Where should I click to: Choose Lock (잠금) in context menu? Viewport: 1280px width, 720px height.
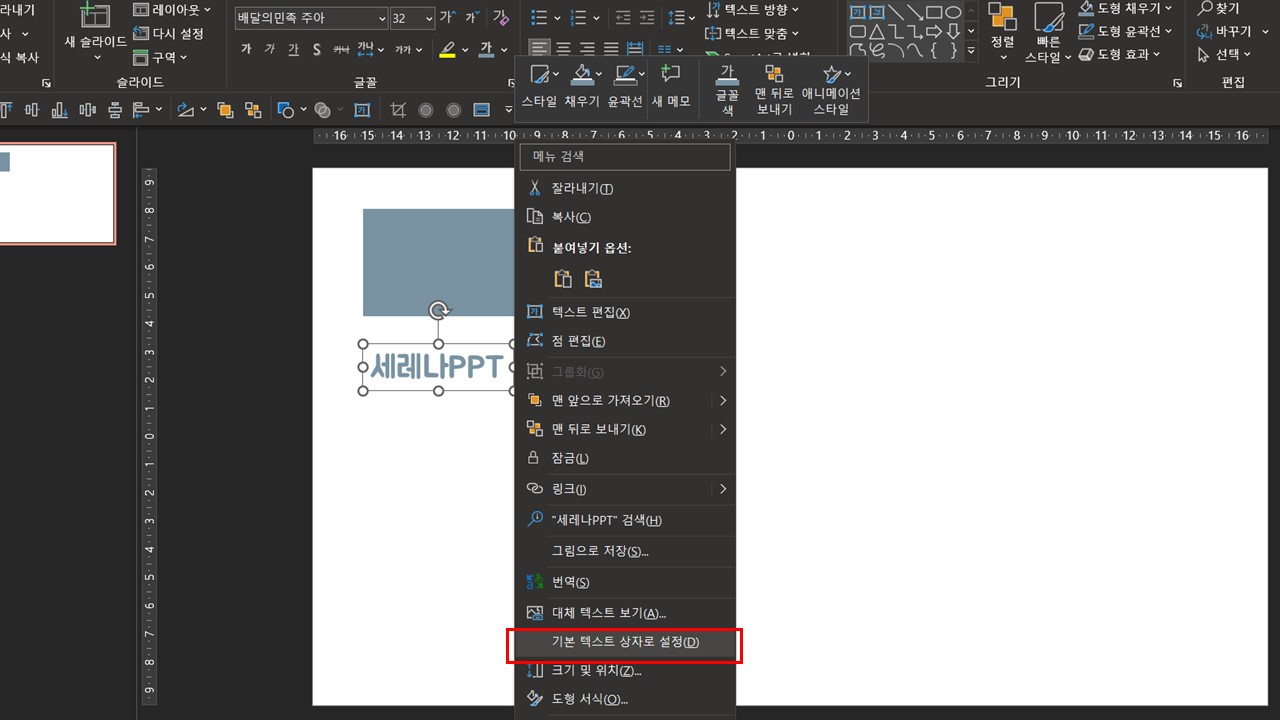coord(625,458)
